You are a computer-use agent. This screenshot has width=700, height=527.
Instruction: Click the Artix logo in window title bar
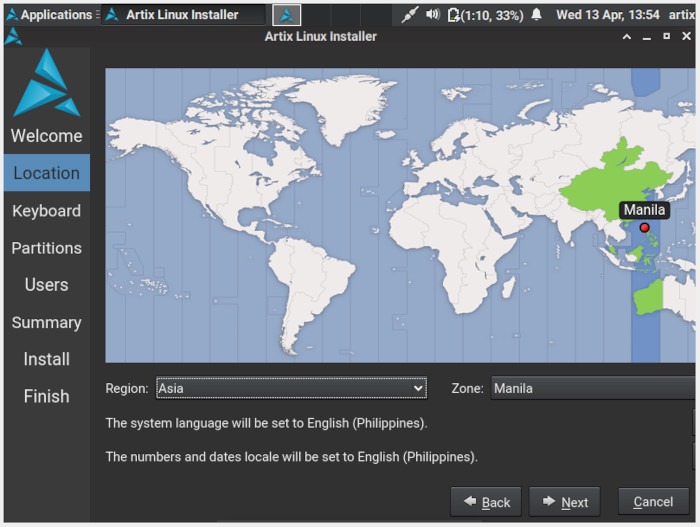pos(13,37)
